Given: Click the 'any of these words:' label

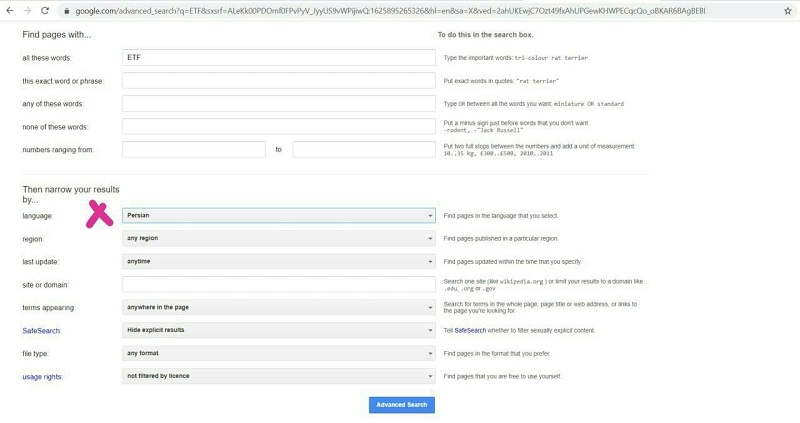Looking at the screenshot, I should pyautogui.click(x=53, y=104).
